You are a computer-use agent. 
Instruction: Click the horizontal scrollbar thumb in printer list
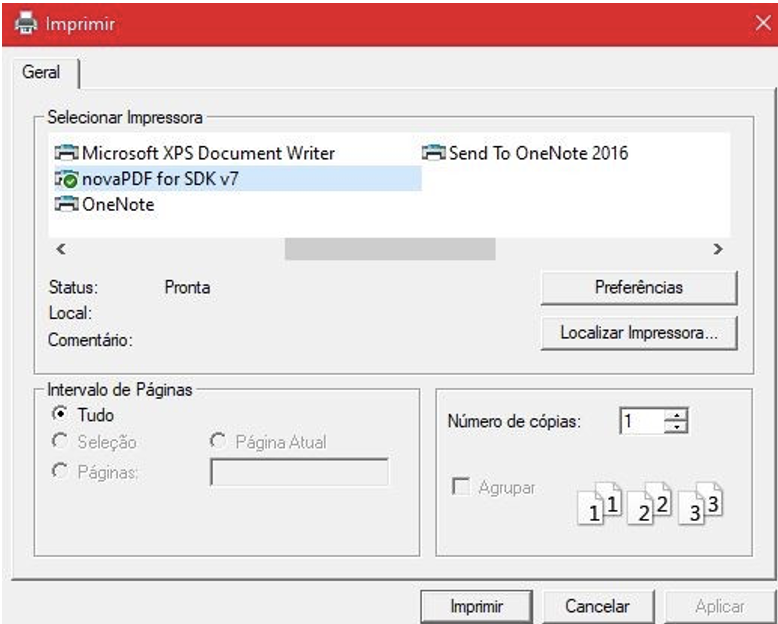click(x=389, y=249)
